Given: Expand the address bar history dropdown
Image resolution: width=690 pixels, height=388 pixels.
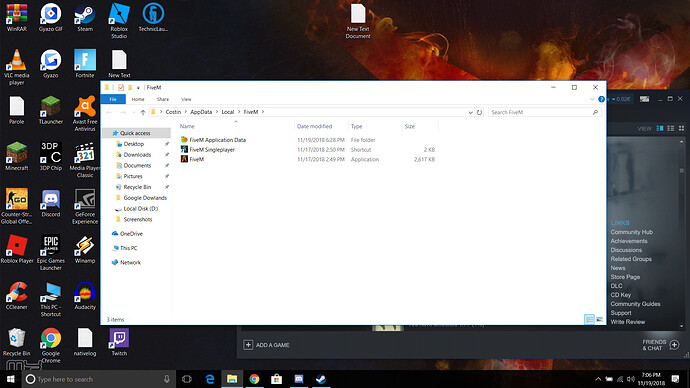Looking at the screenshot, I should (x=470, y=112).
